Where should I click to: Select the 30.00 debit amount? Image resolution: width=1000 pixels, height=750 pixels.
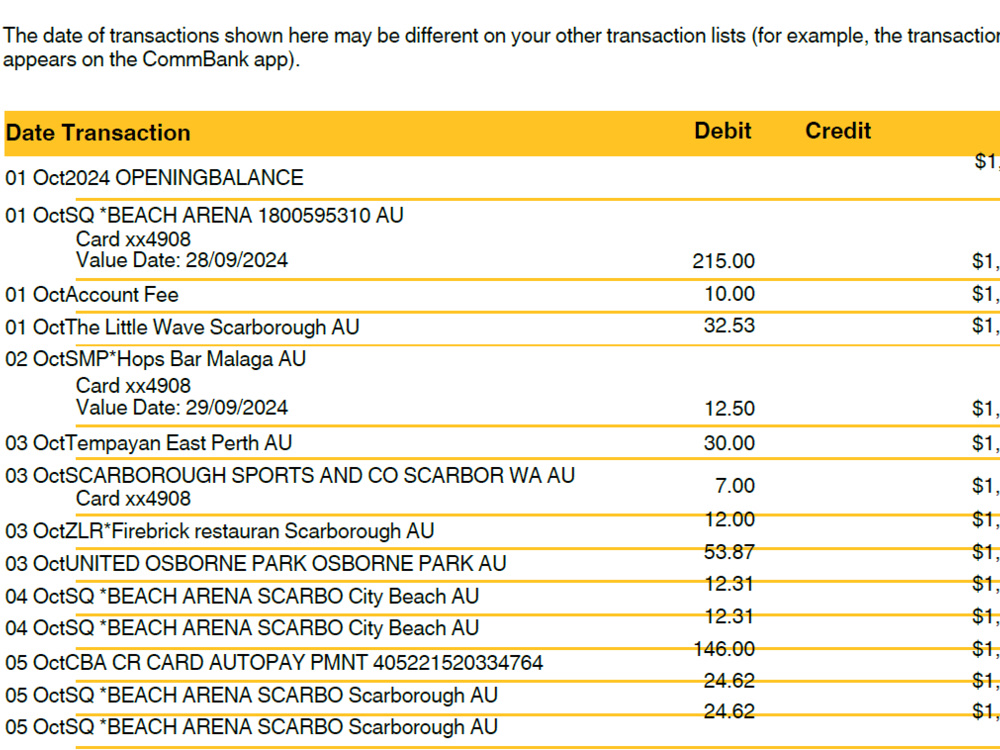pos(730,443)
